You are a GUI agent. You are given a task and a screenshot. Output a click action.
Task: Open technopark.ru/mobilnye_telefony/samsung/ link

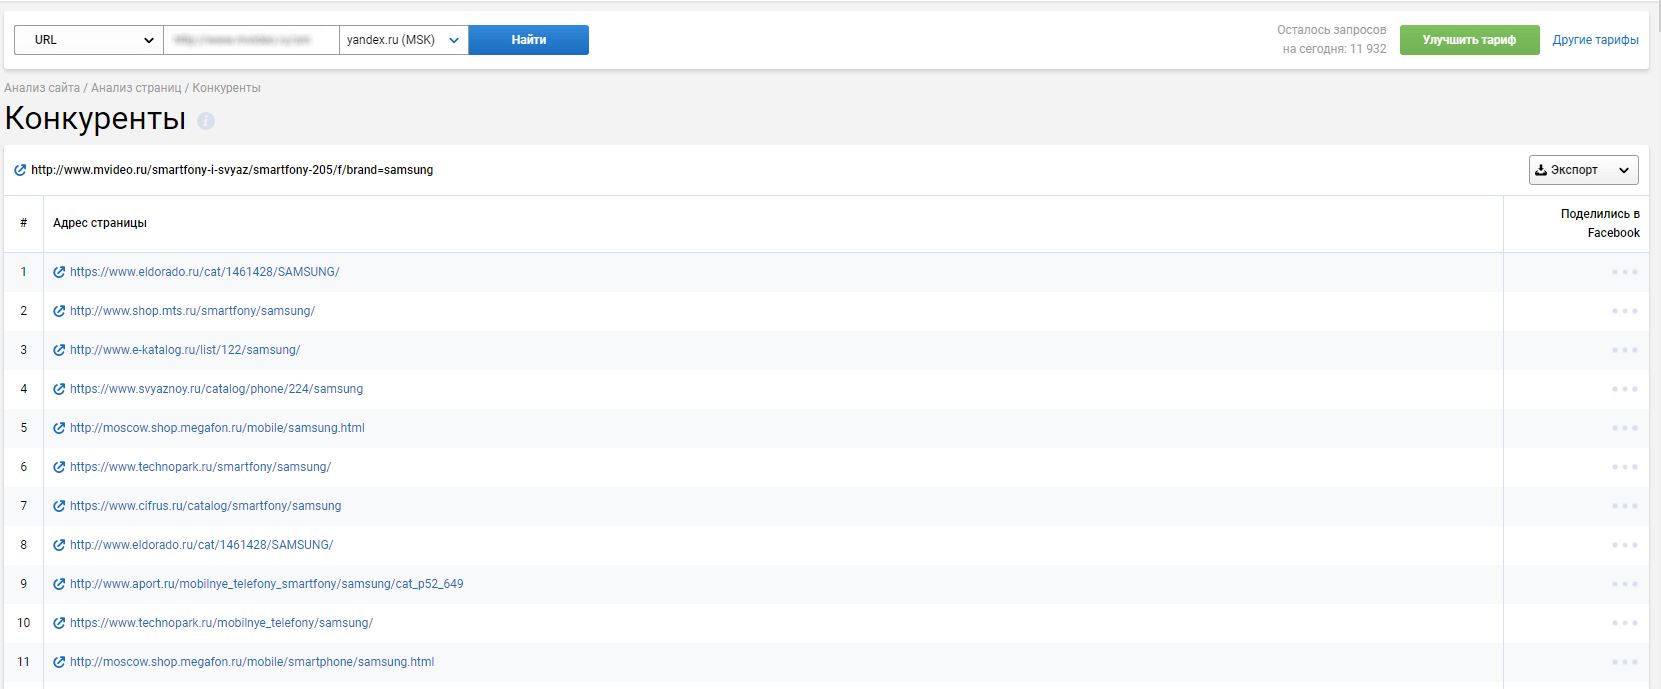(221, 623)
